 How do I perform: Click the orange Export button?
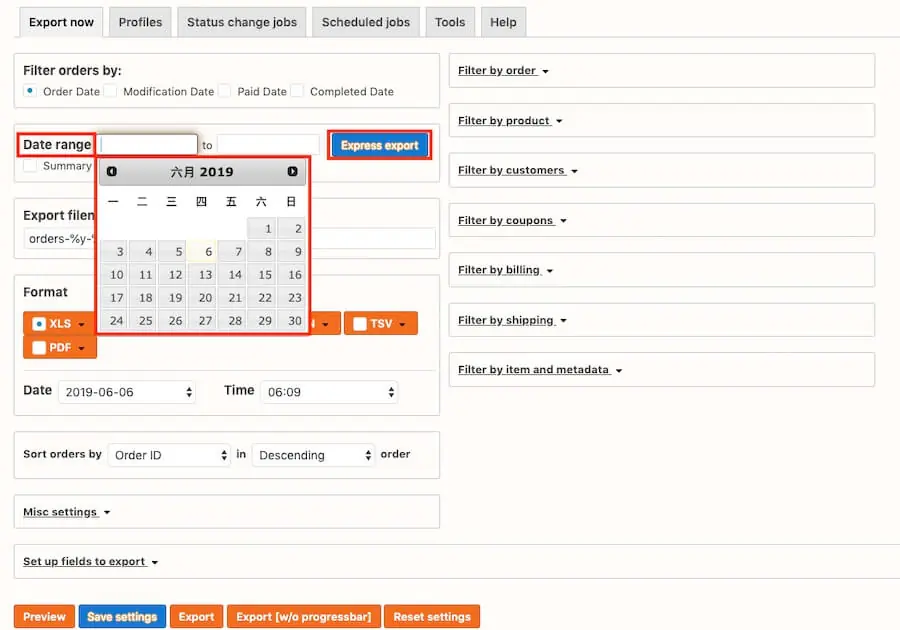tap(196, 617)
